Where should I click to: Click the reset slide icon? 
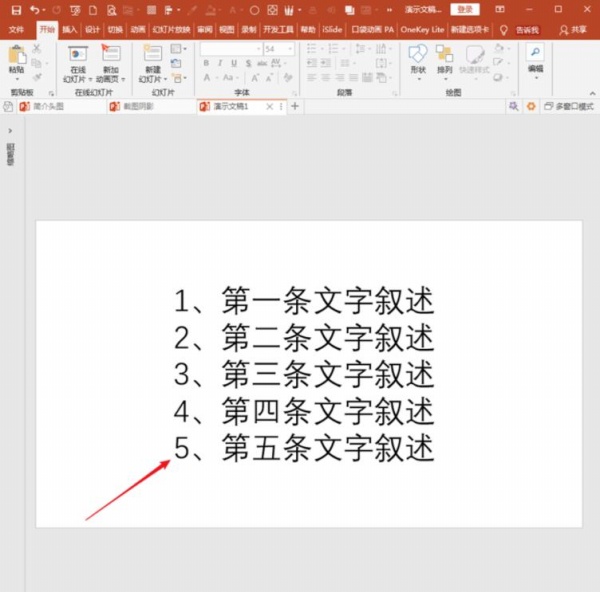[176, 63]
